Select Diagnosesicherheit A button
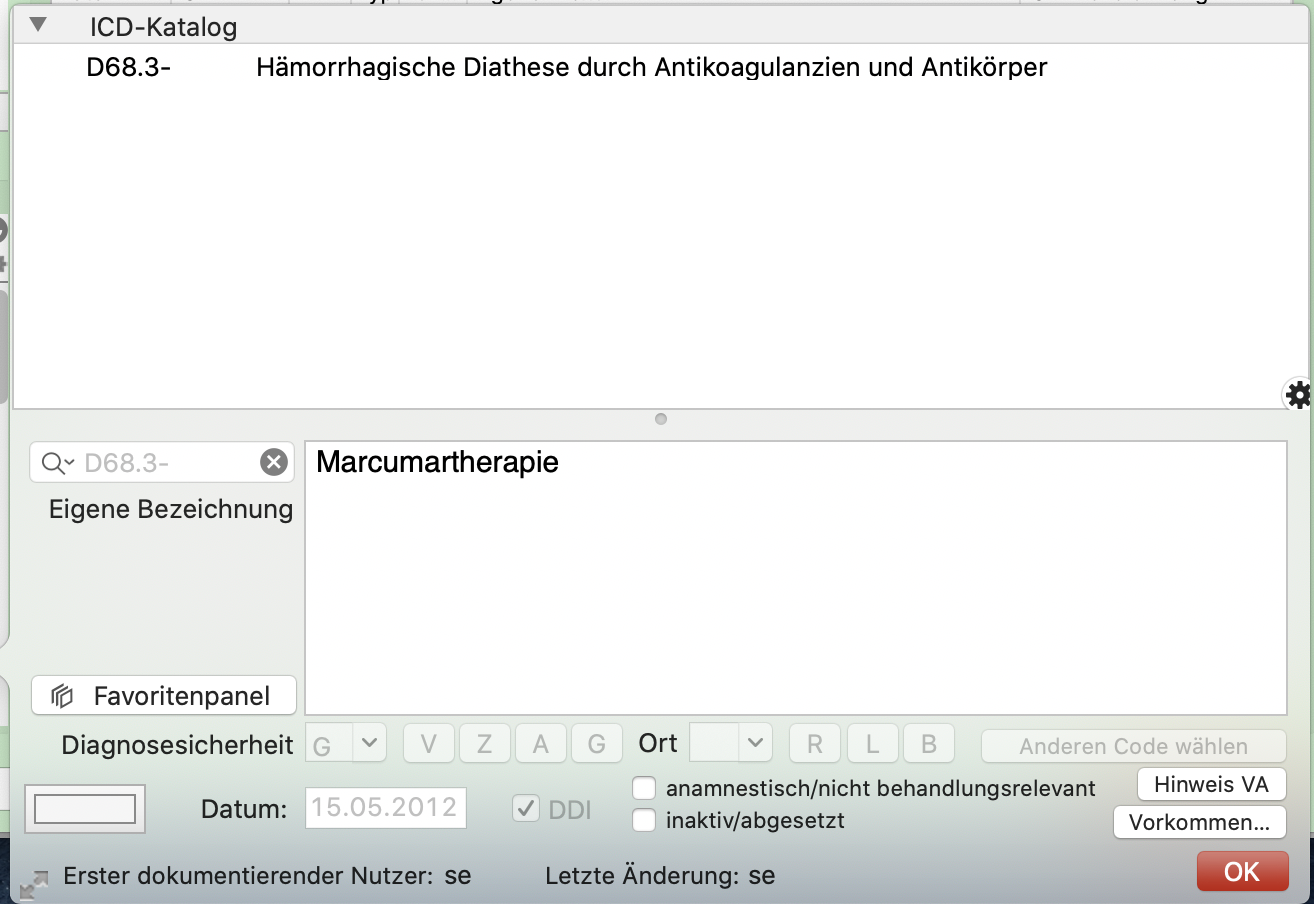Image resolution: width=1314 pixels, height=904 pixels. click(541, 744)
